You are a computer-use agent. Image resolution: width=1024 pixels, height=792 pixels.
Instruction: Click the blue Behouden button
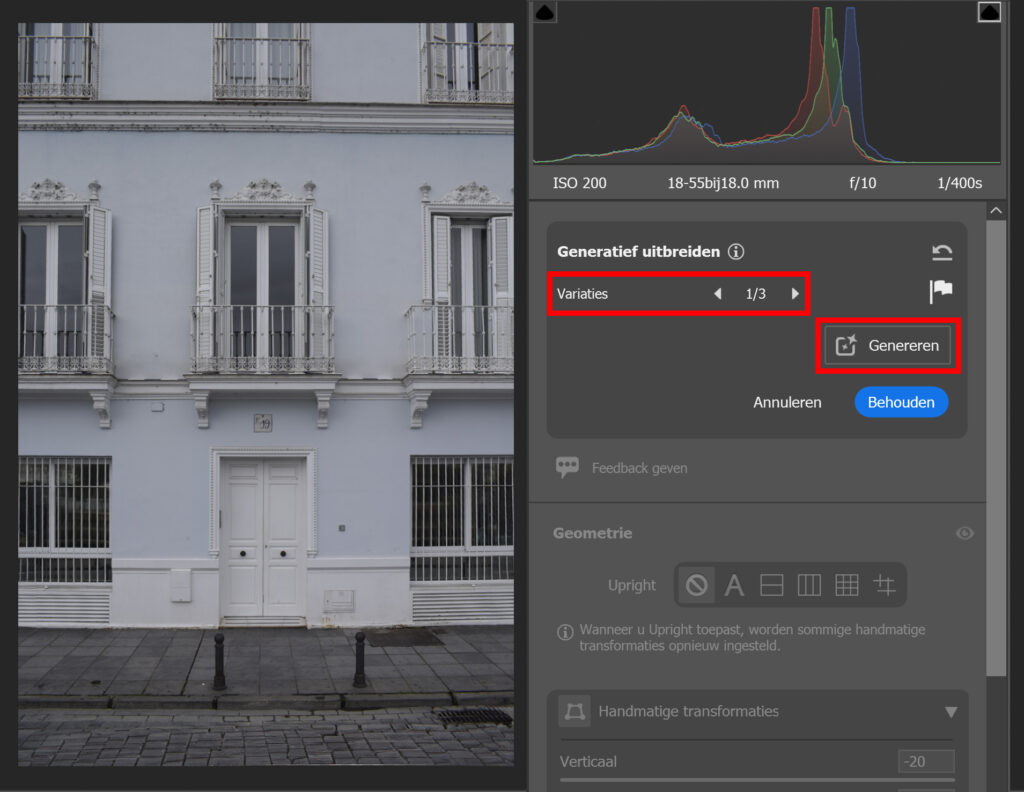[x=901, y=402]
